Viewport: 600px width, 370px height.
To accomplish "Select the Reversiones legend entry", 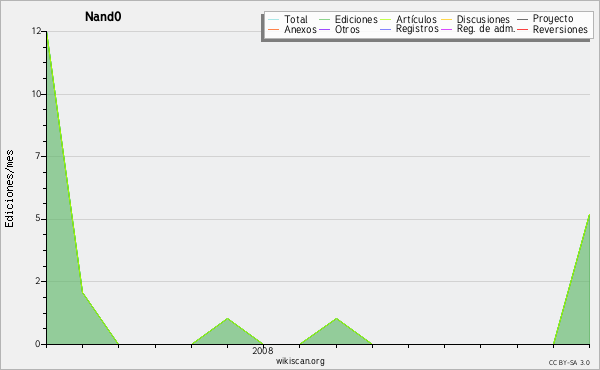I will [552, 29].
